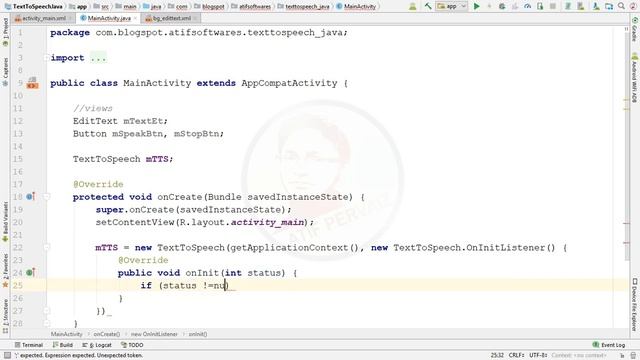Click the new OnInitListener code breadcrumb
Image resolution: width=640 pixels, height=360 pixels.
[x=154, y=334]
